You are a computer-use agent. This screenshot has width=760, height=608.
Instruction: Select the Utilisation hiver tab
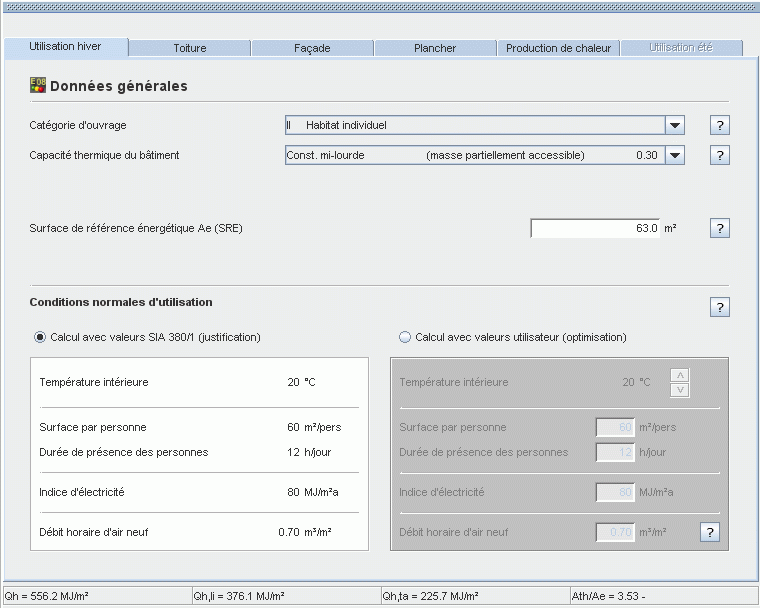coord(66,47)
